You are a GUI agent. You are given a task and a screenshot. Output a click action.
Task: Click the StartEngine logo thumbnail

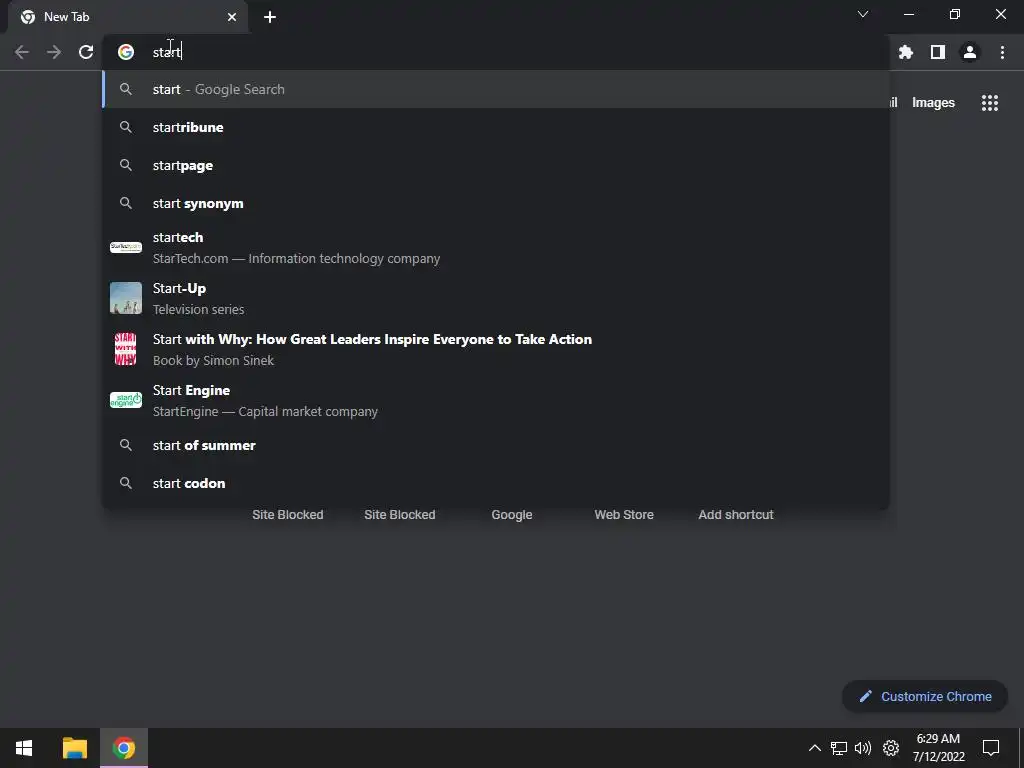(126, 400)
